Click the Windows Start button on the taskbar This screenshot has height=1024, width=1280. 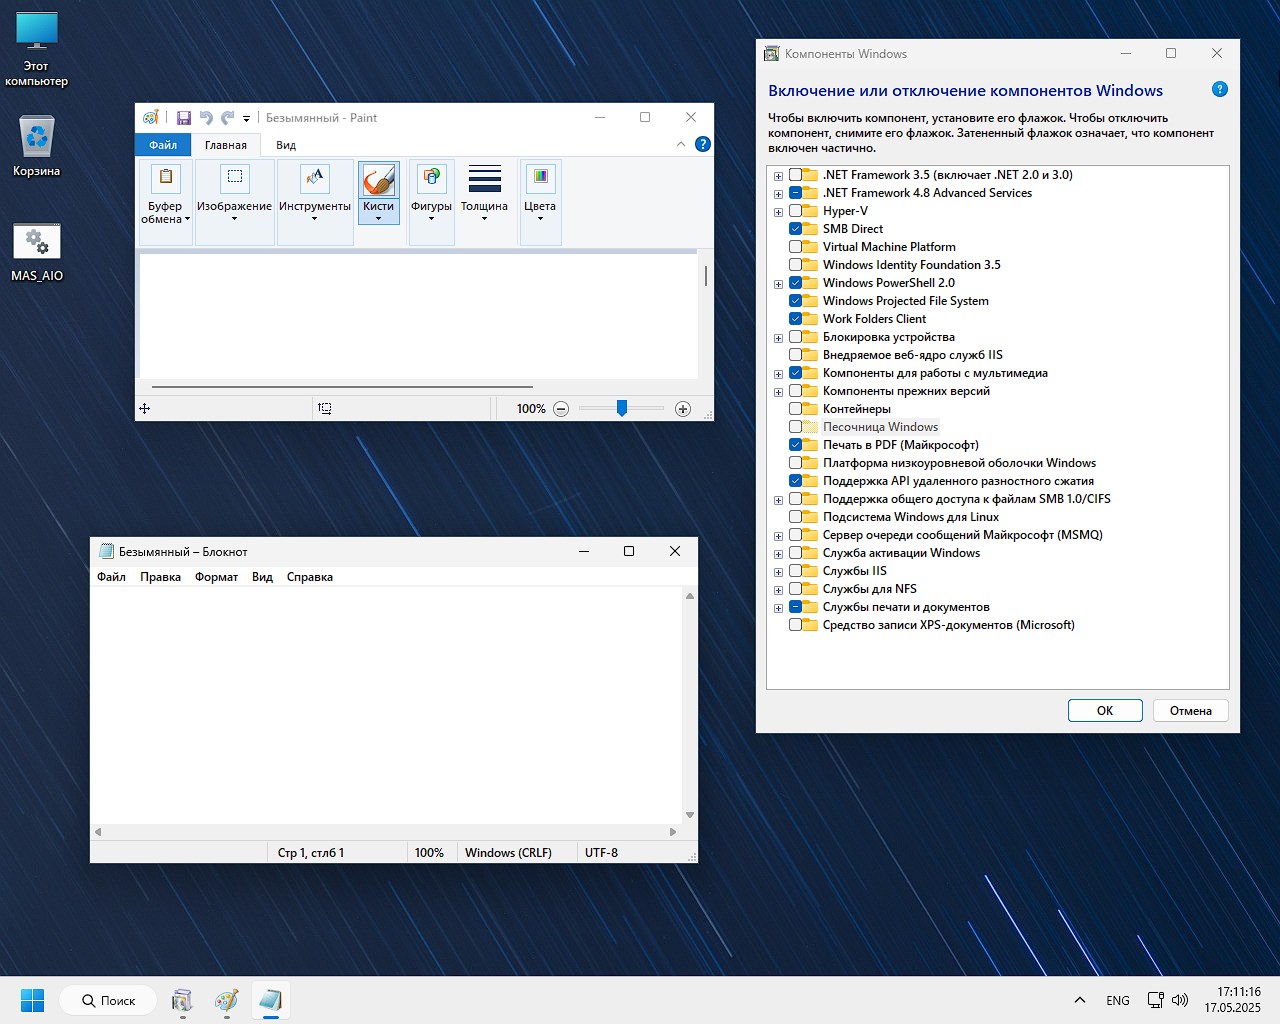32,1000
